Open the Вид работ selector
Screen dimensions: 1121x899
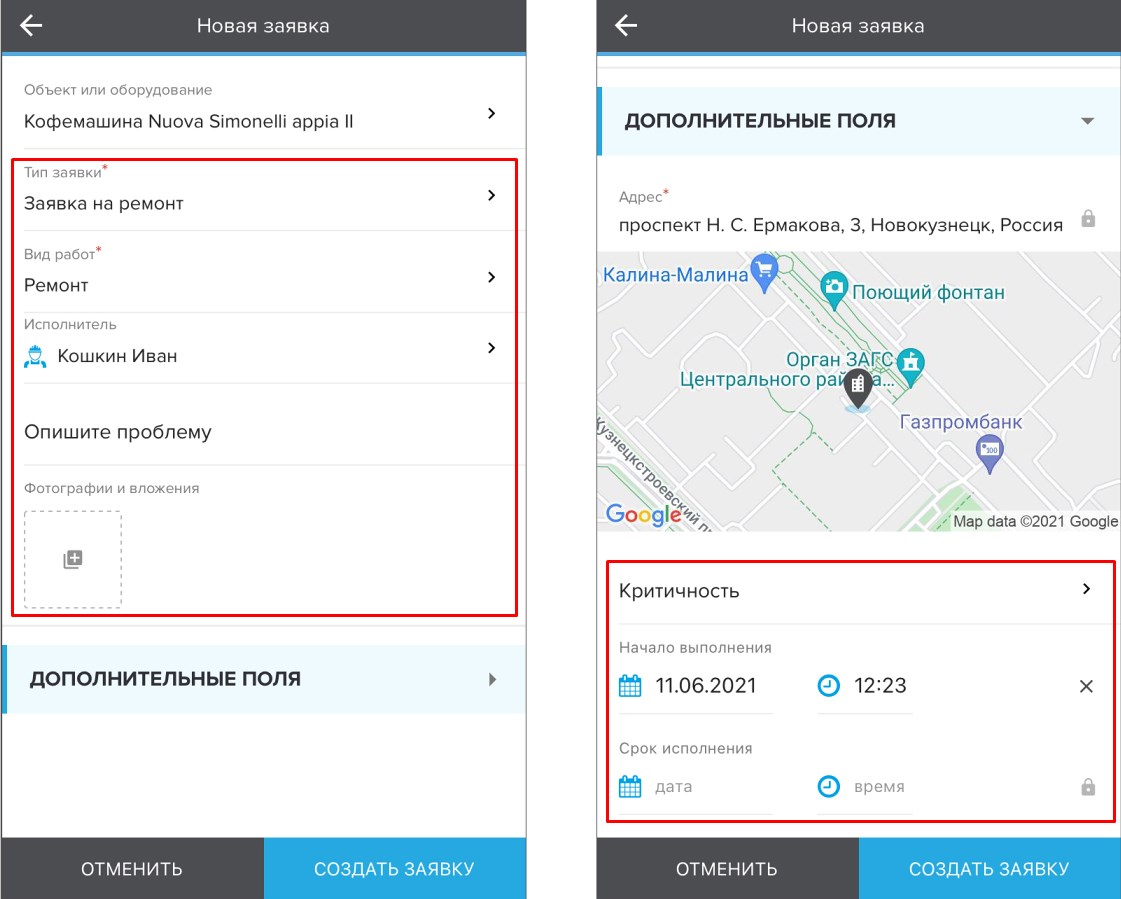(x=265, y=272)
